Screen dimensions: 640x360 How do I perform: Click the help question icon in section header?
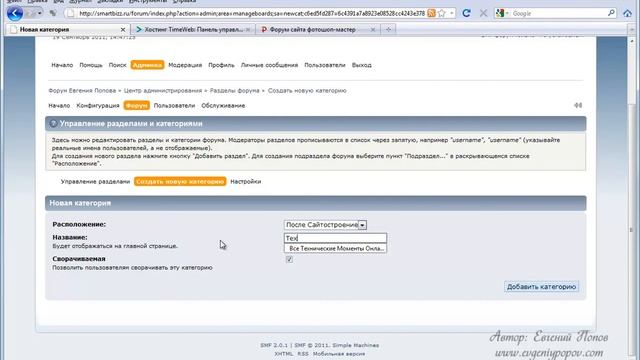tap(53, 123)
